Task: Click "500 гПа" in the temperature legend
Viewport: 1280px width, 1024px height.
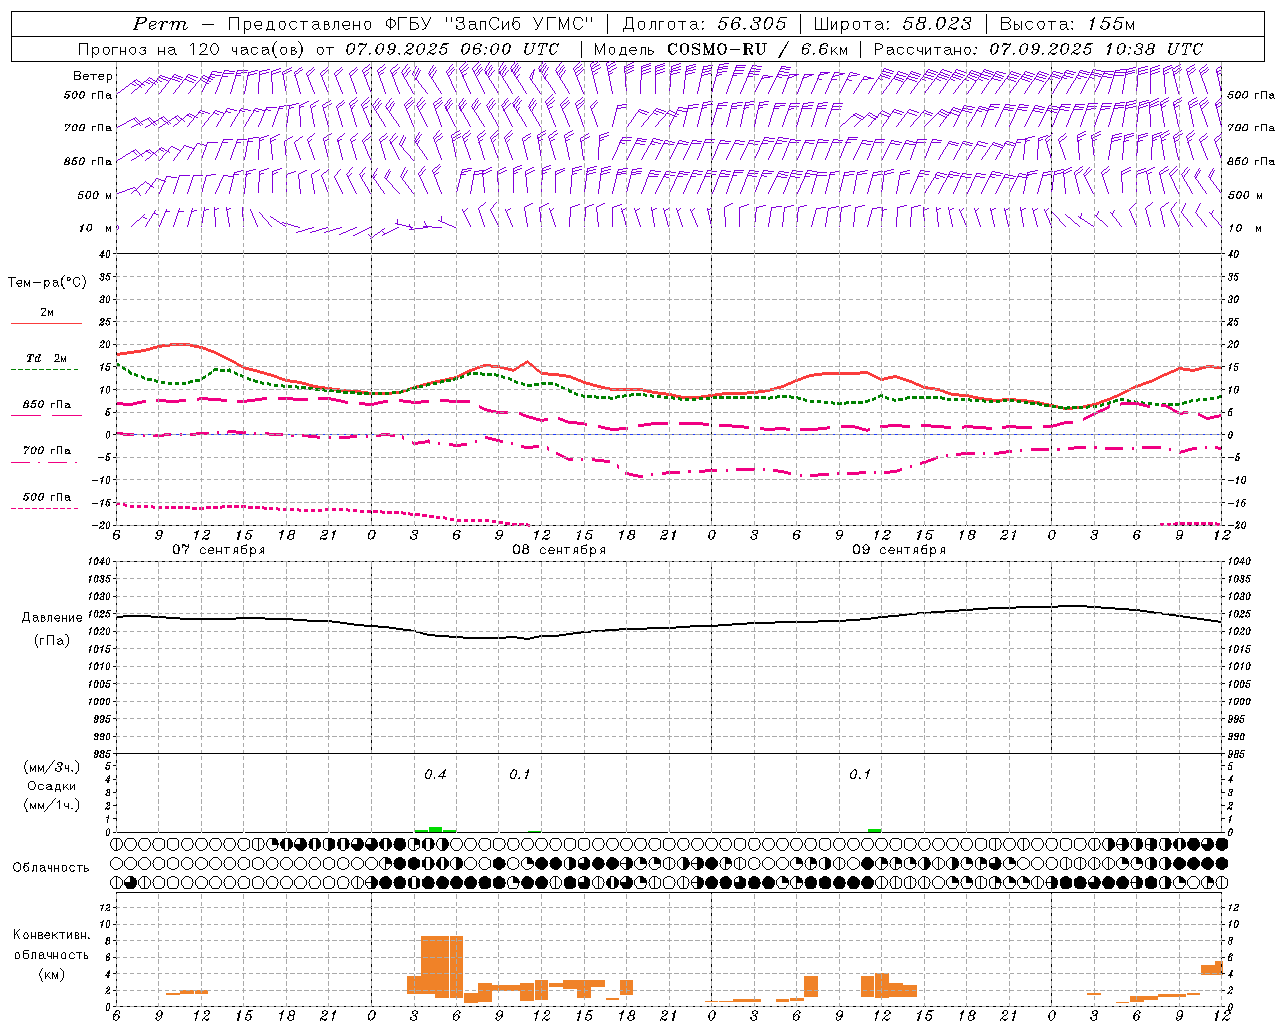Action: pos(47,497)
